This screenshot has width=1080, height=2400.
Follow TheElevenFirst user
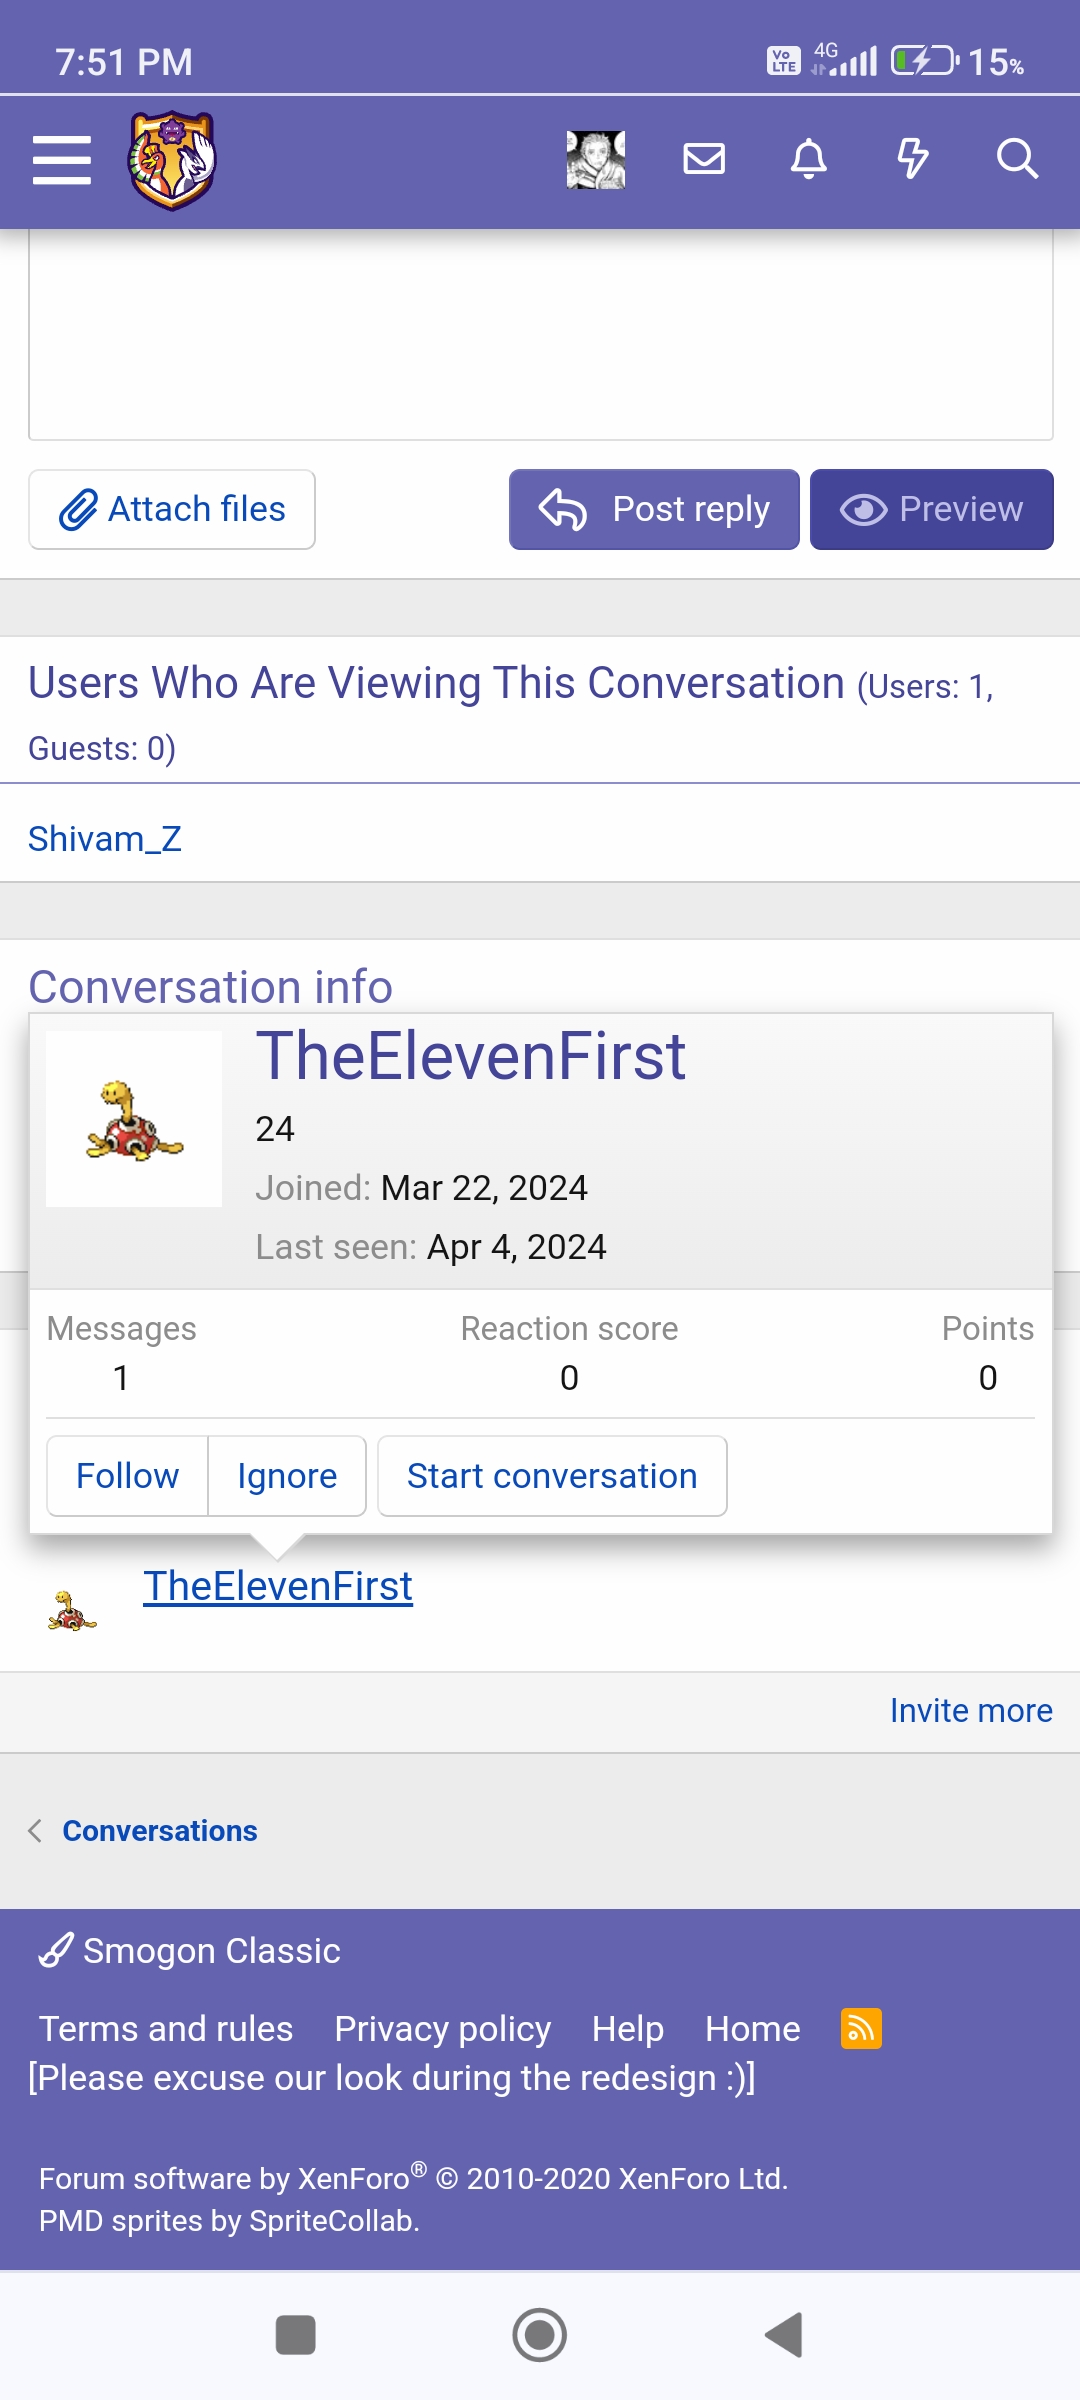click(127, 1476)
